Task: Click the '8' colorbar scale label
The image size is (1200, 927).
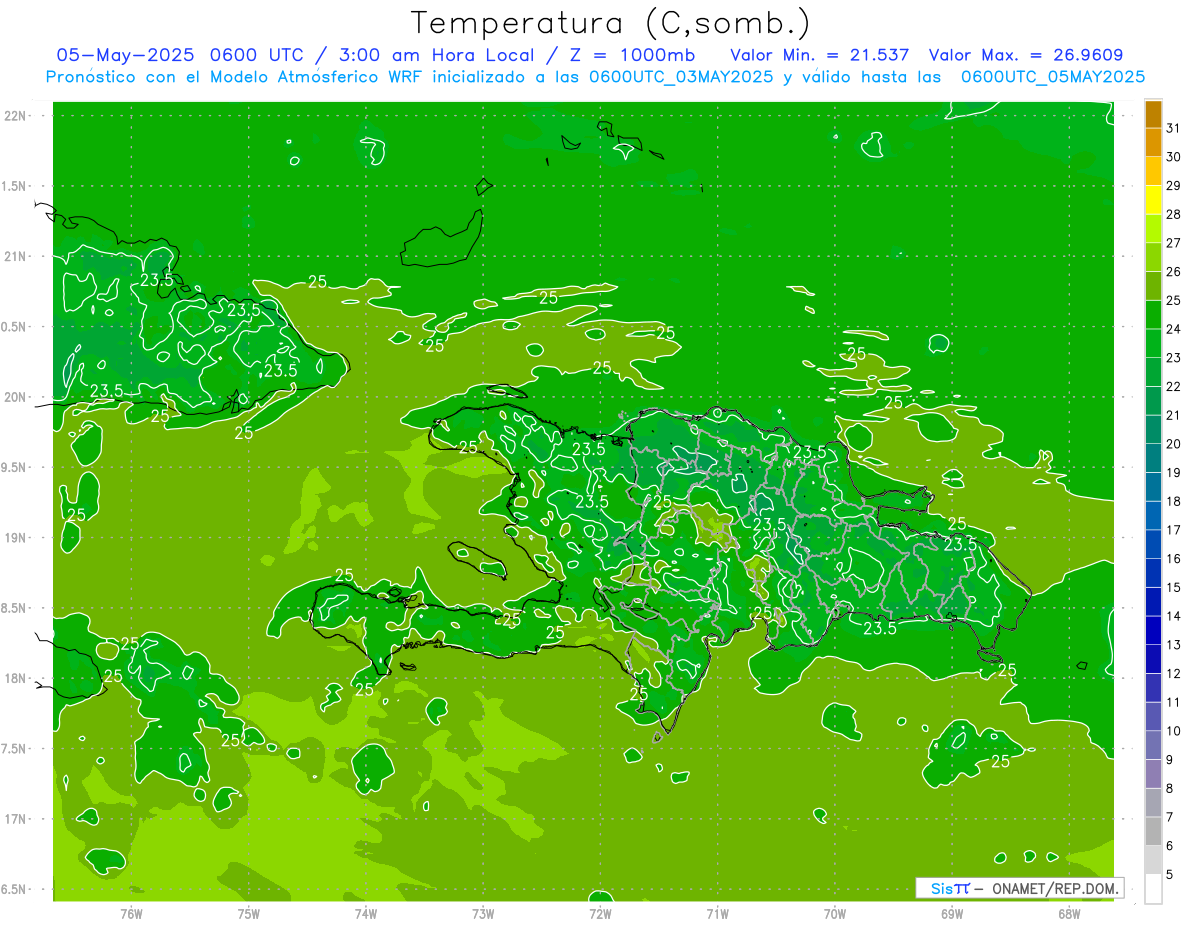Action: tap(1170, 789)
